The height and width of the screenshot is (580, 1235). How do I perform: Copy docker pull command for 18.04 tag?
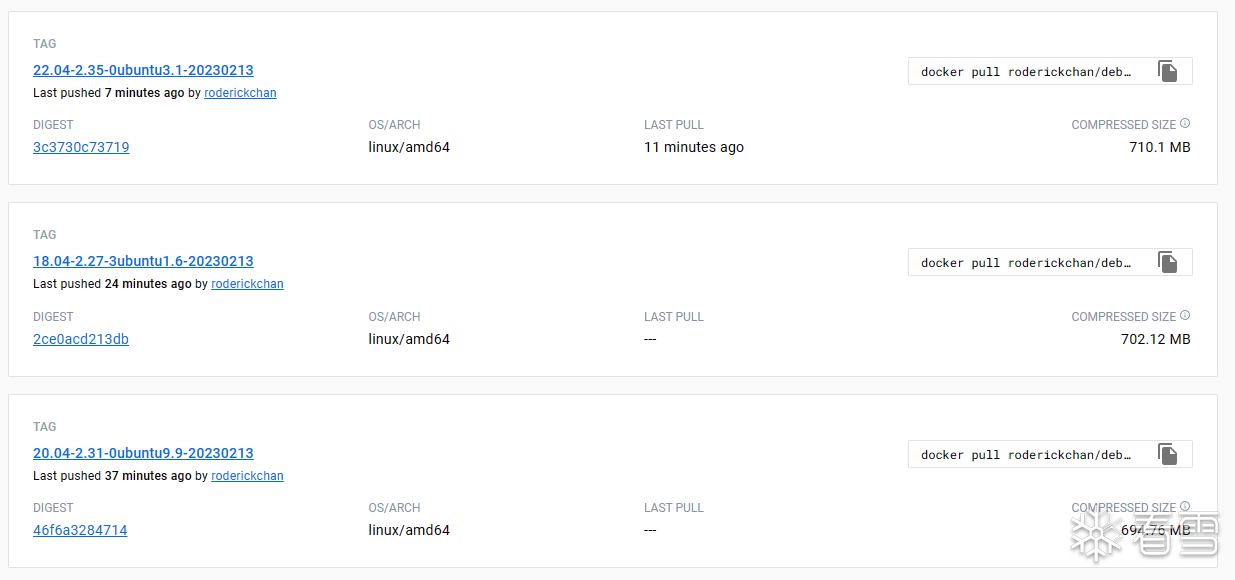[x=1167, y=262]
